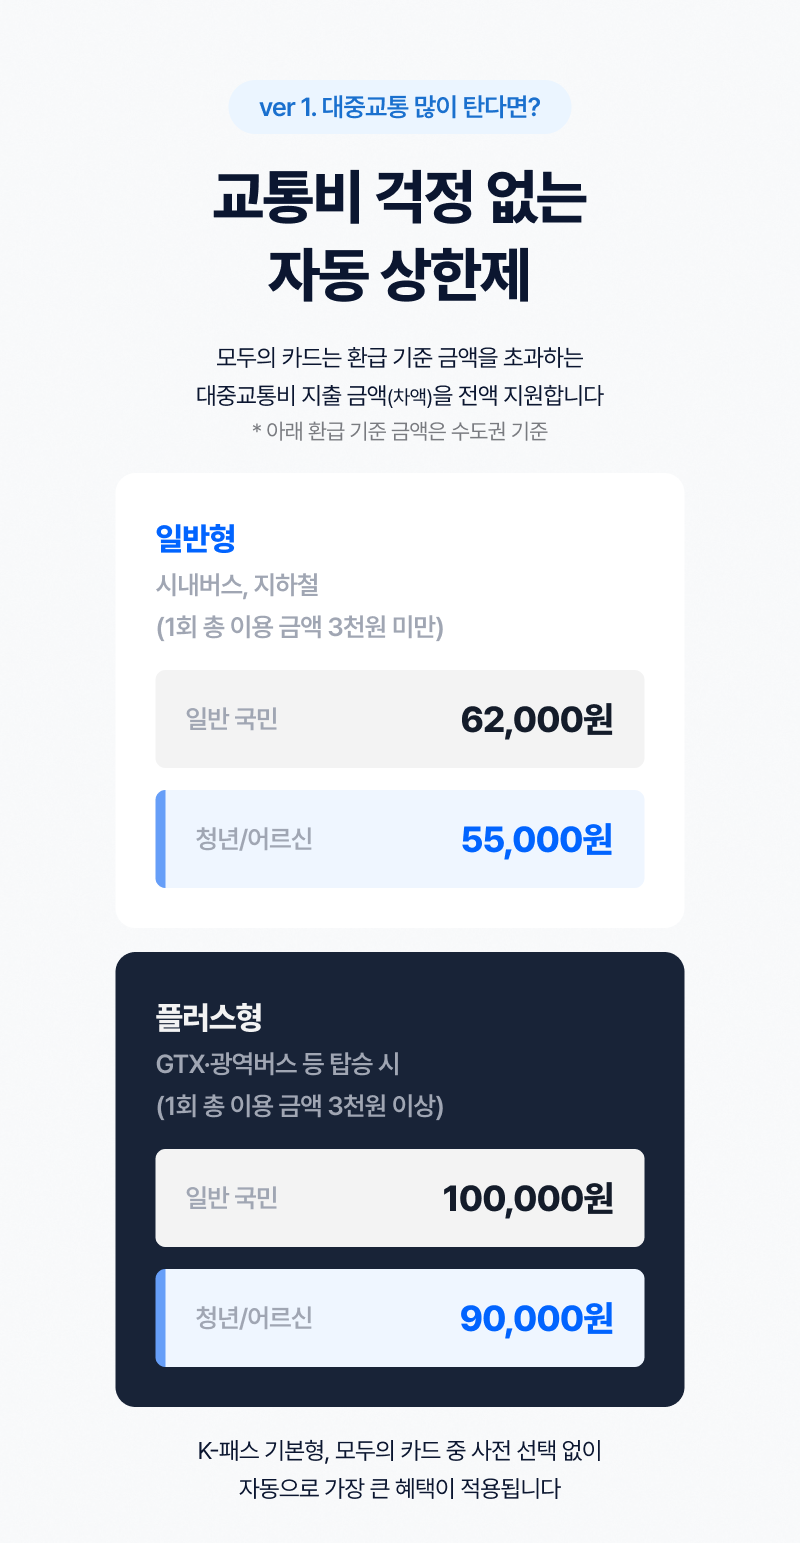Select the 플러스형 card title
This screenshot has width=800, height=1543.
click(x=209, y=1017)
